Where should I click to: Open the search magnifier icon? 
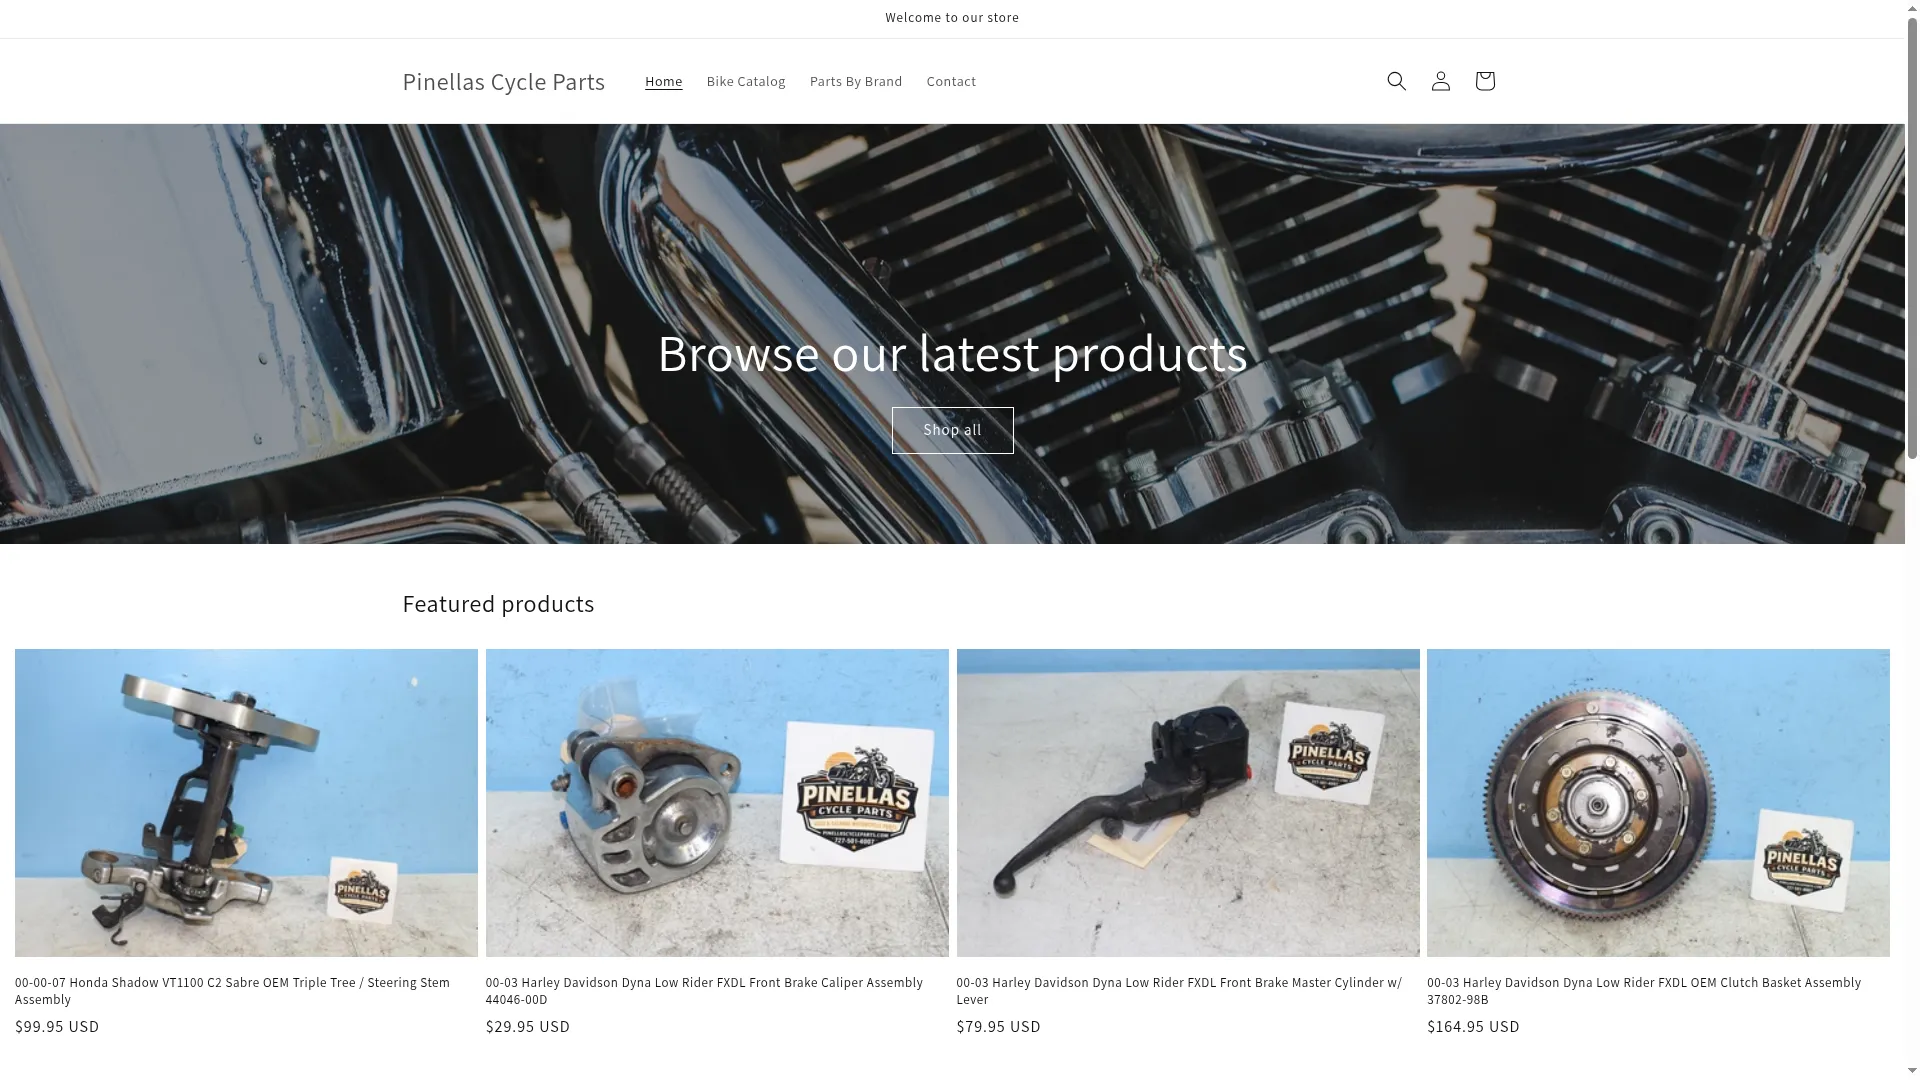tap(1396, 81)
